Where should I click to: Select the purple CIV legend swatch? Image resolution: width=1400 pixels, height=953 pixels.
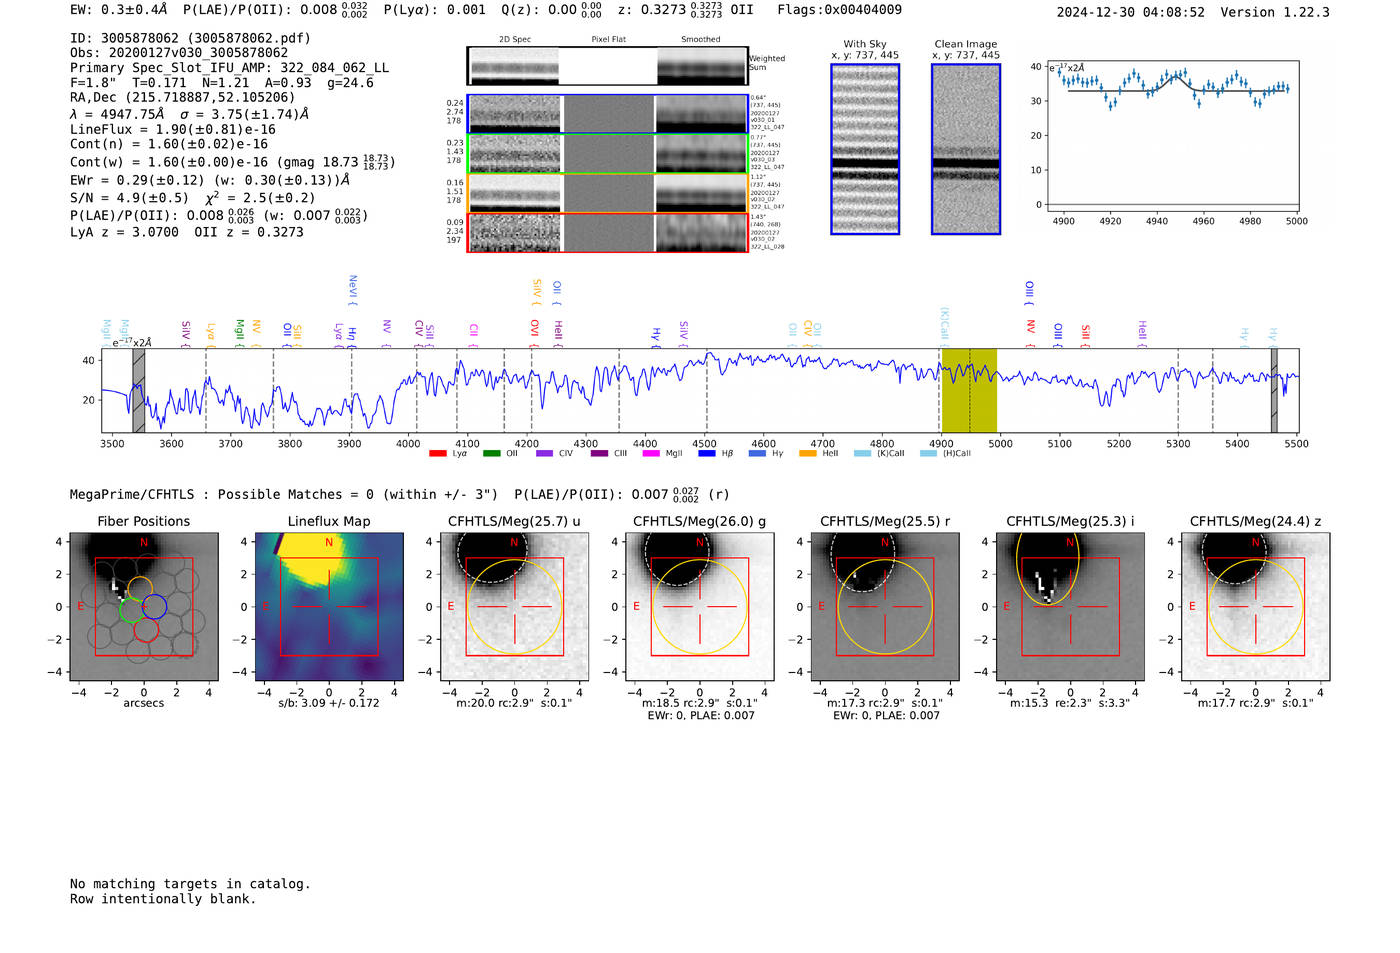(544, 453)
